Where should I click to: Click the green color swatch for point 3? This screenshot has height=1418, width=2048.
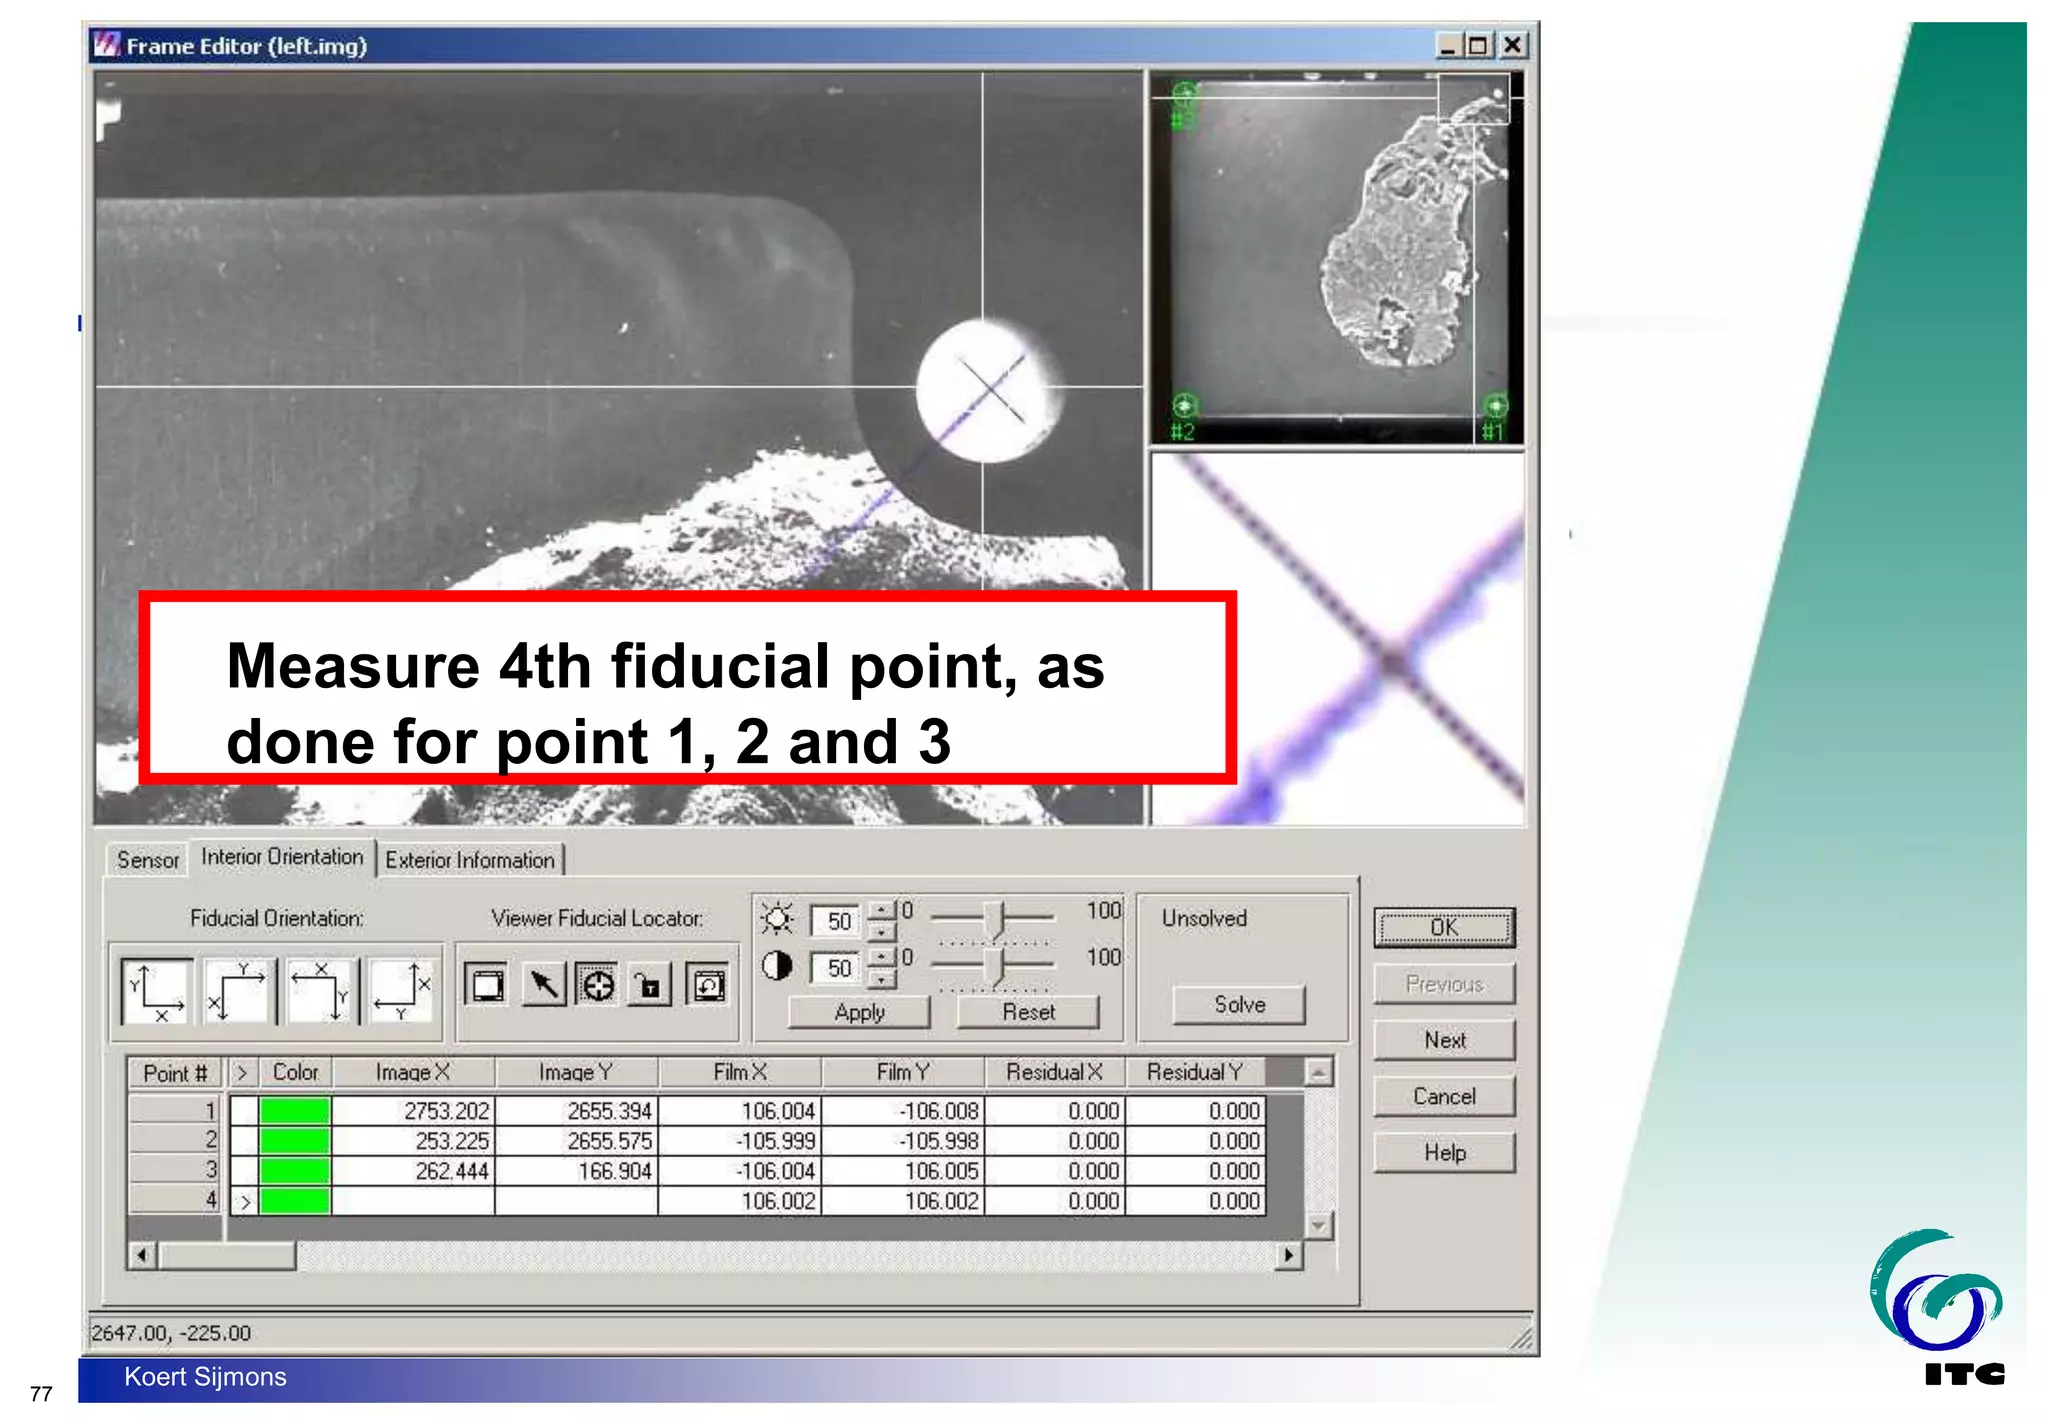(295, 1170)
